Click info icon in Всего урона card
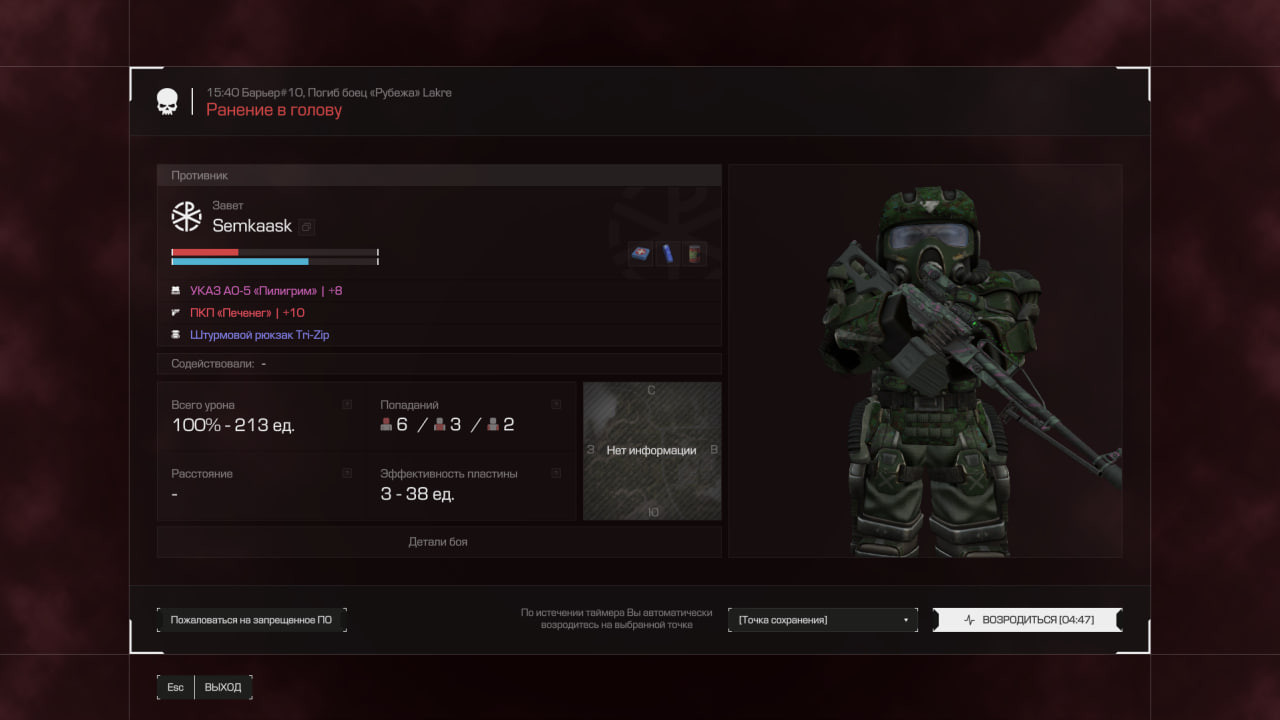 pos(347,405)
